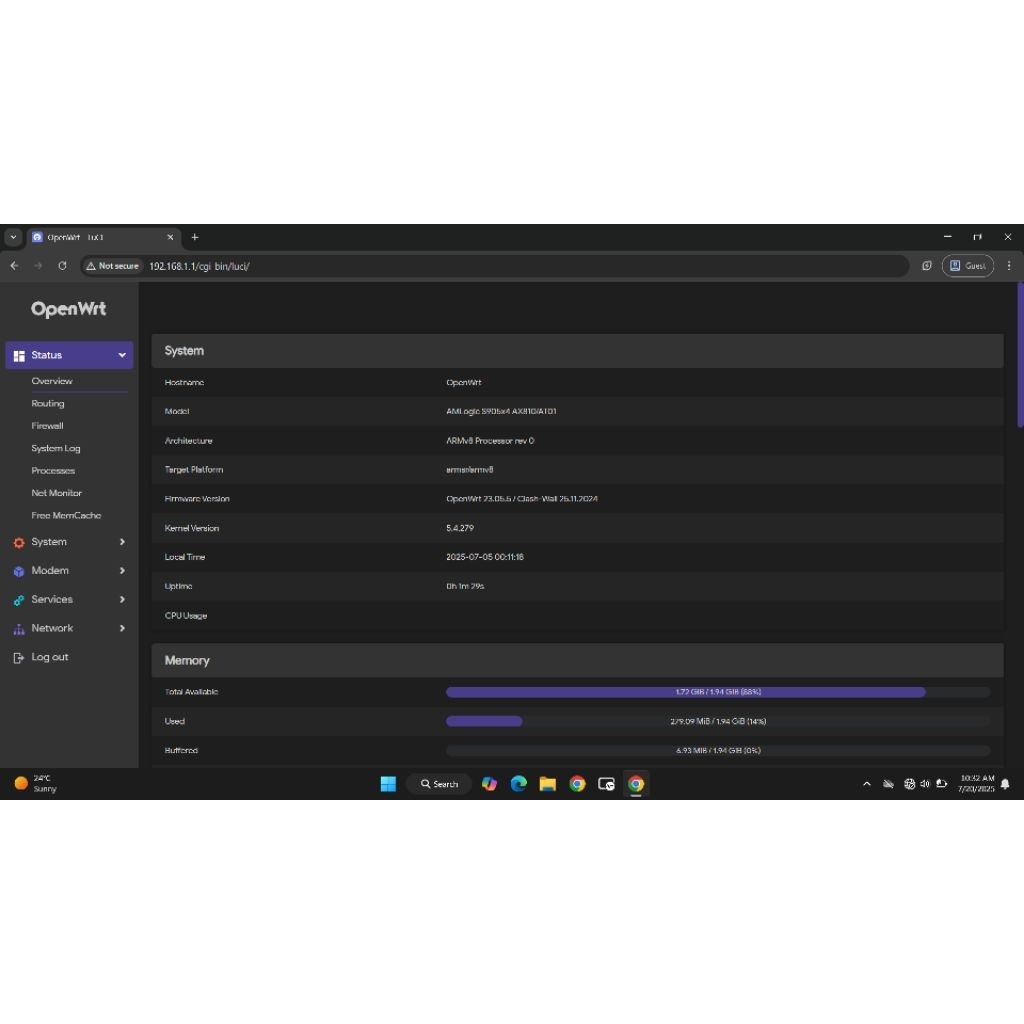Open a new browser tab with plus
Screen dimensions: 1024x1024
point(195,237)
